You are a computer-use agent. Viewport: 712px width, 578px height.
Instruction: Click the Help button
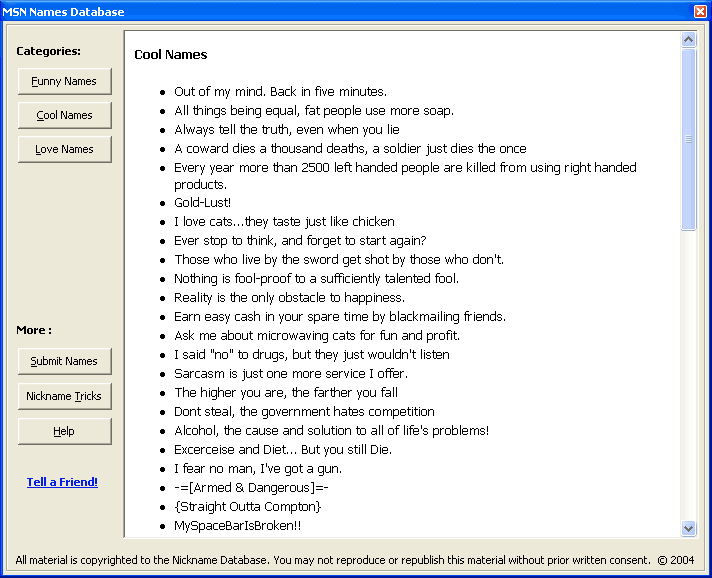click(64, 431)
